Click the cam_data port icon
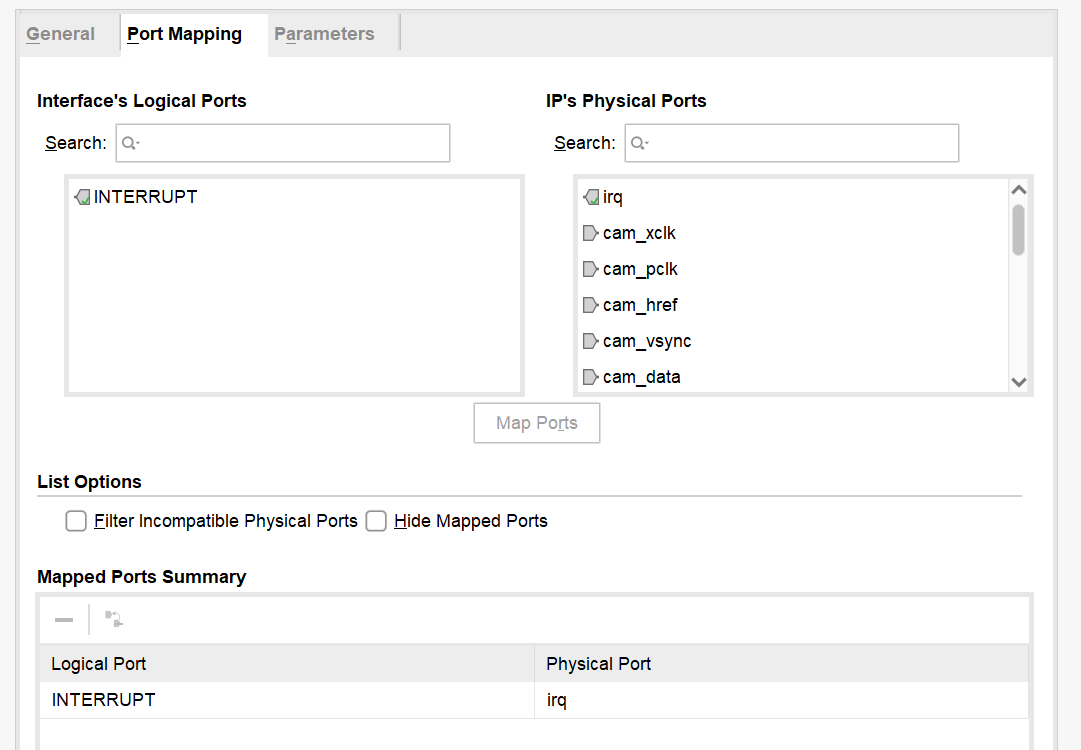1081x750 pixels. [591, 377]
